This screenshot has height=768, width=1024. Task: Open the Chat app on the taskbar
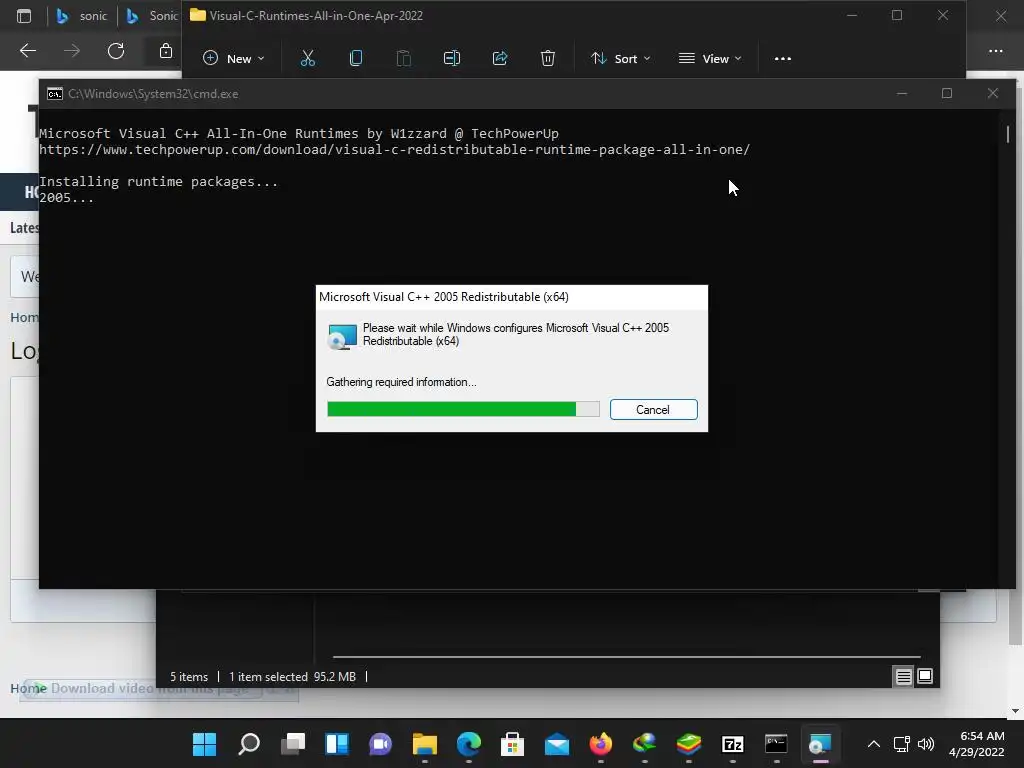(x=381, y=744)
